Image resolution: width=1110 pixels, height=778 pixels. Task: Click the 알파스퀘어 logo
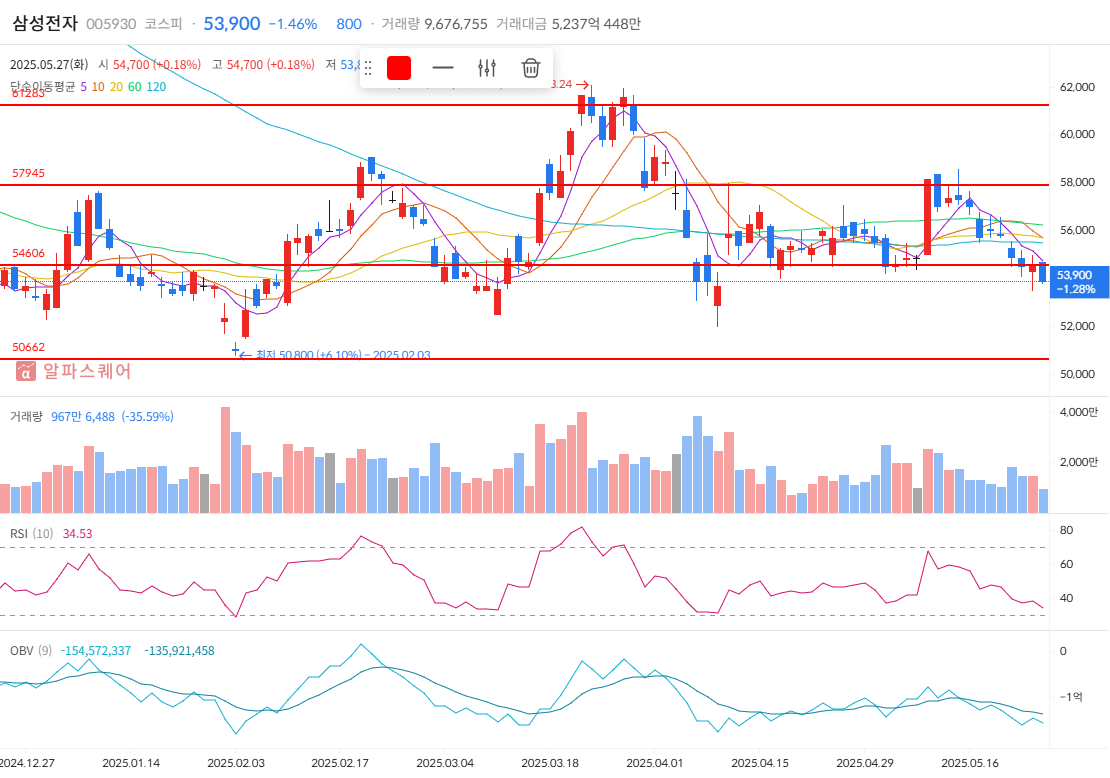click(x=74, y=371)
